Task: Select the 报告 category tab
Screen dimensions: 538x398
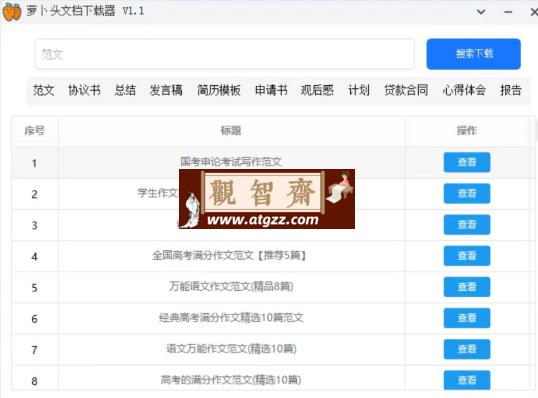Action: pos(511,90)
